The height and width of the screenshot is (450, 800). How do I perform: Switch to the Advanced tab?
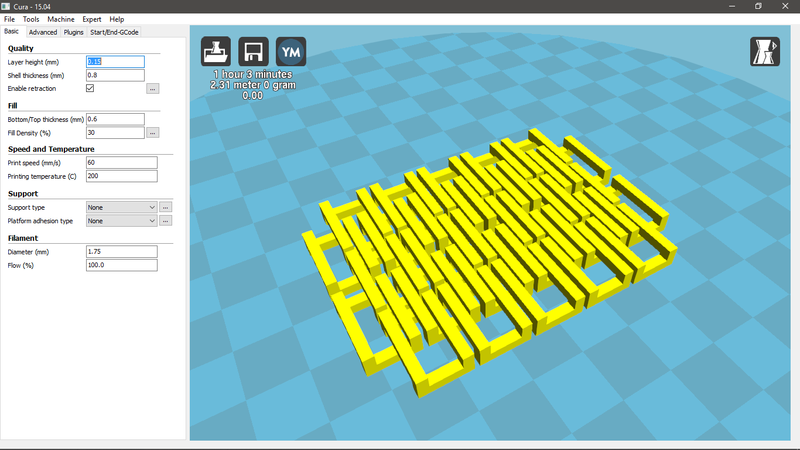coord(43,32)
